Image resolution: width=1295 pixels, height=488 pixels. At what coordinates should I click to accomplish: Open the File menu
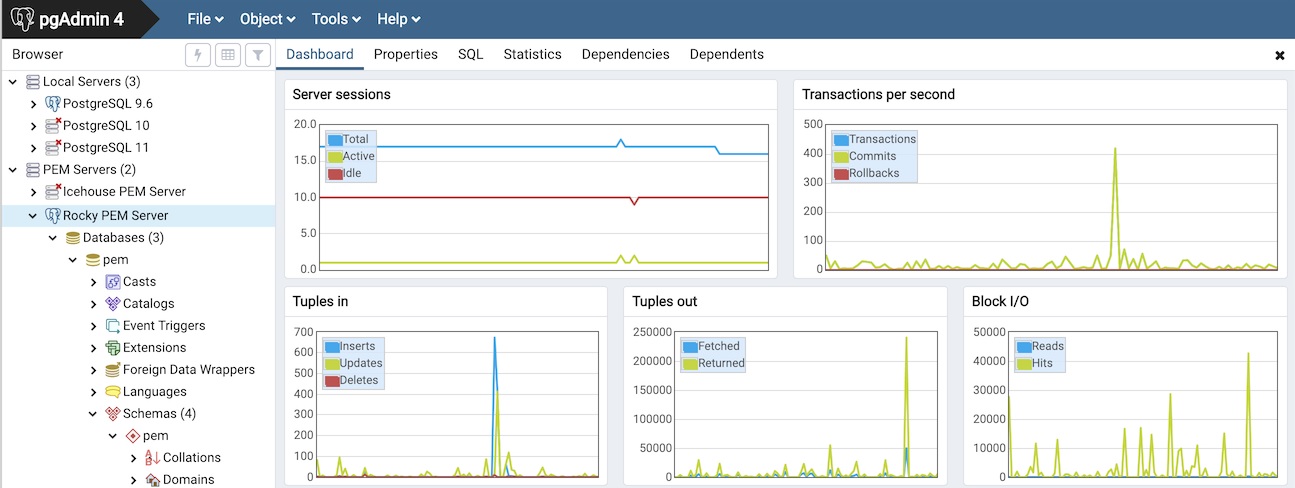tap(205, 19)
